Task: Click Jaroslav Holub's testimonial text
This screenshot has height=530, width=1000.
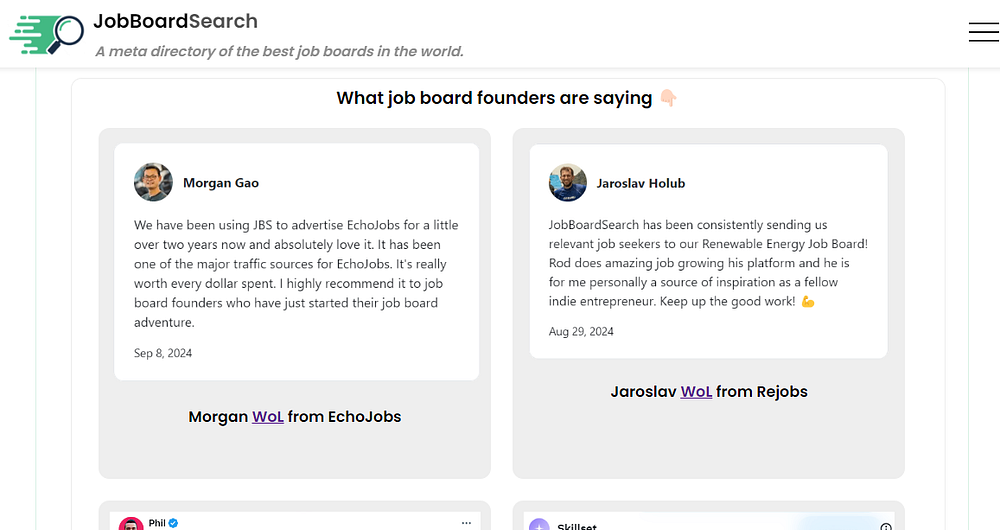Action: point(708,263)
